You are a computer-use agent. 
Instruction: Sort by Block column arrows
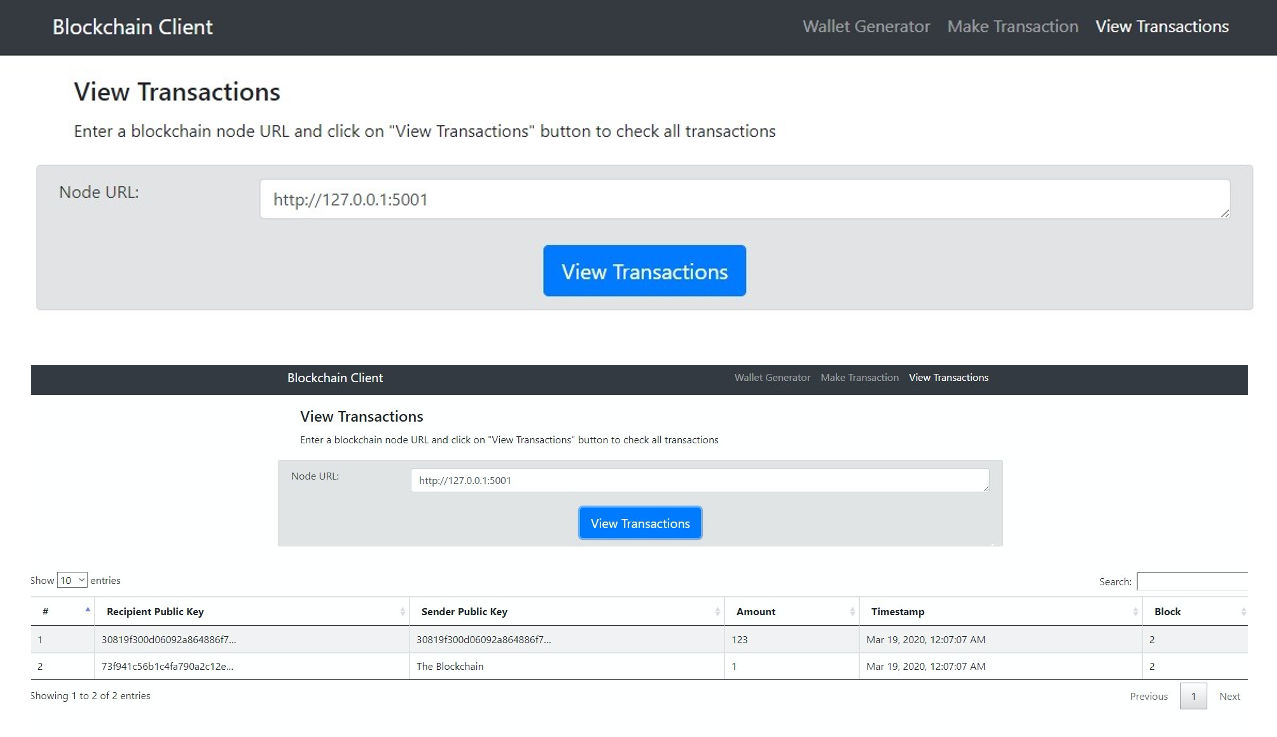(x=1243, y=612)
